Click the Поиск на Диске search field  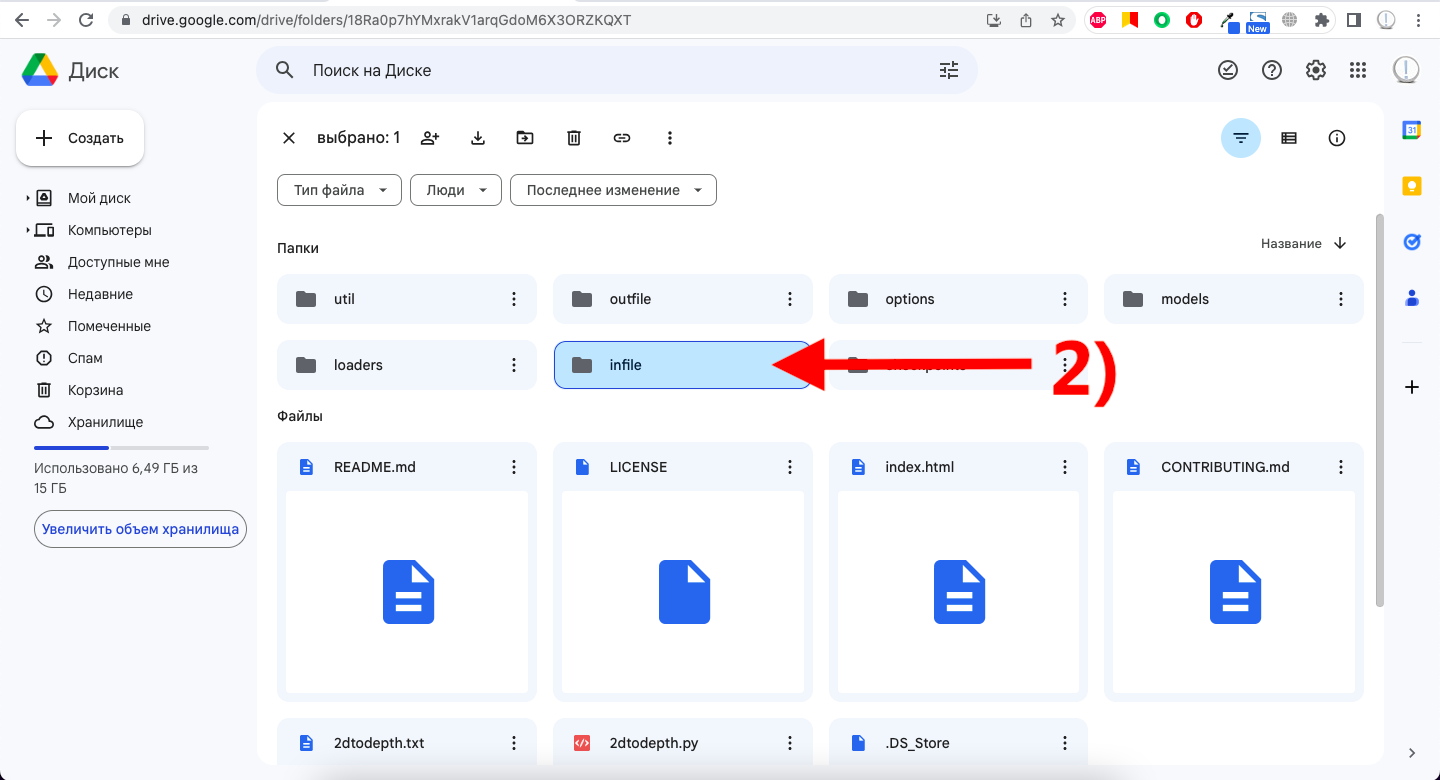pos(617,70)
